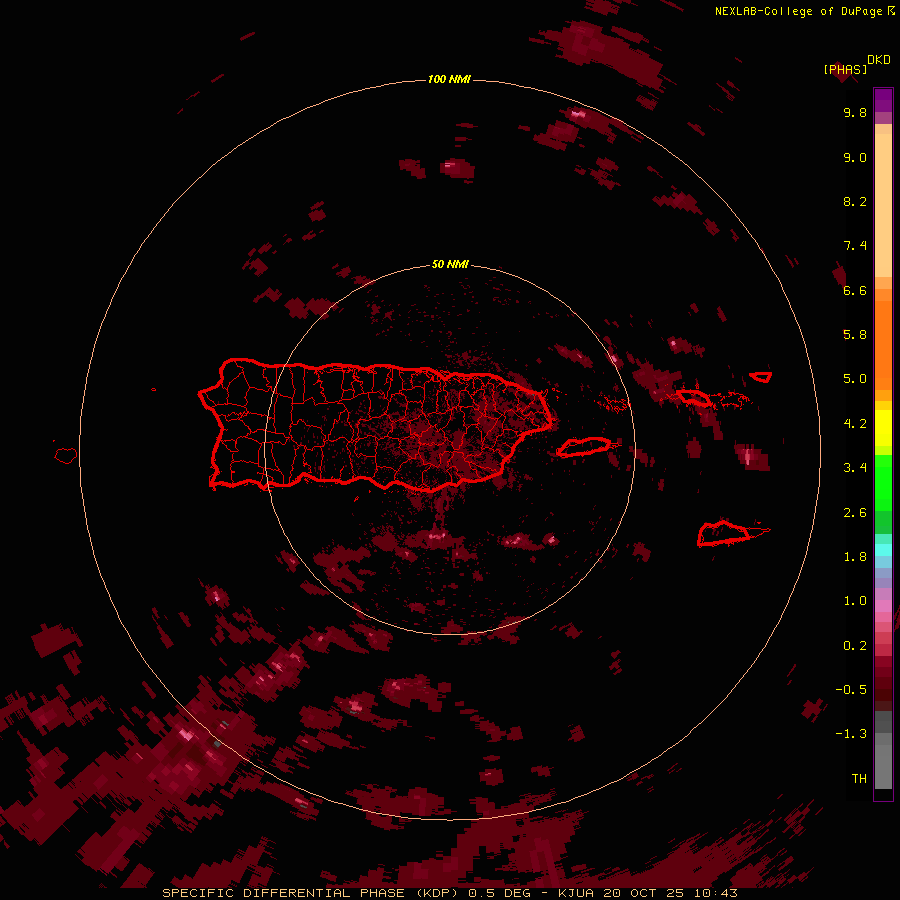This screenshot has width=900, height=900.
Task: Click the 20 OCT 25 date text
Action: tap(641, 893)
